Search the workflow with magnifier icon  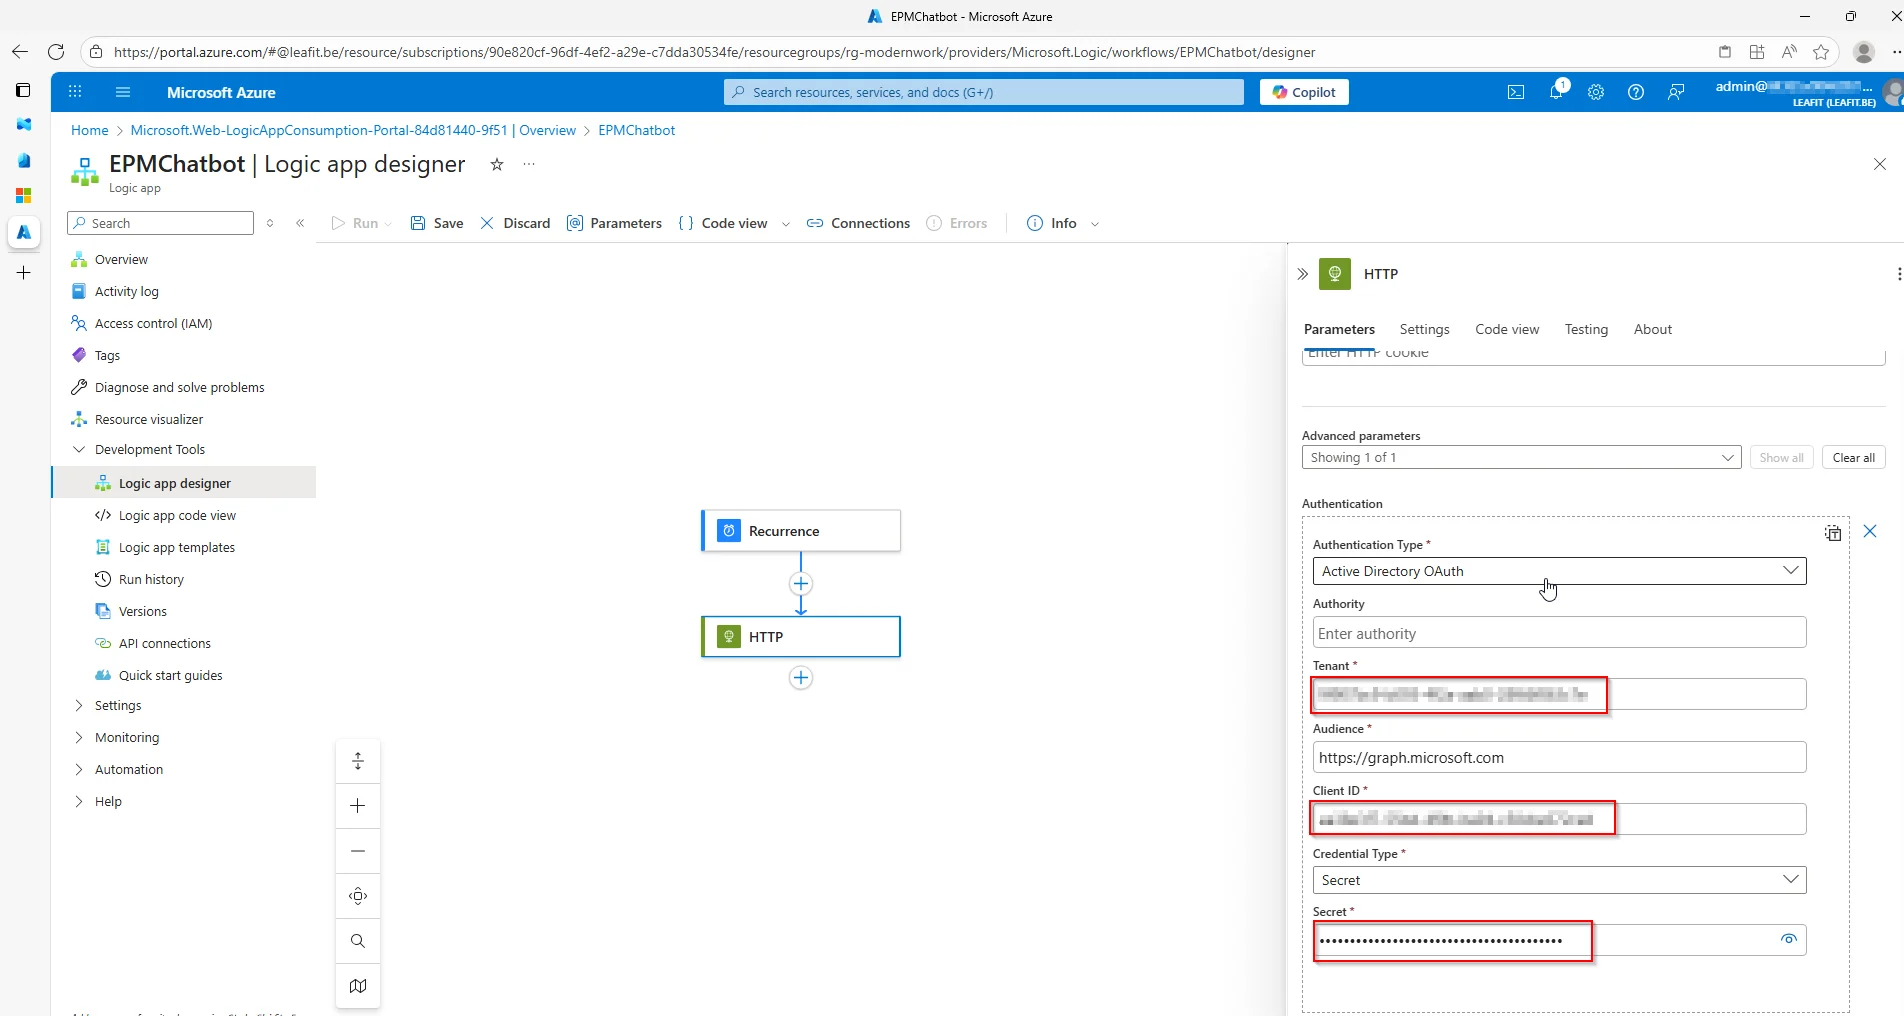[358, 941]
